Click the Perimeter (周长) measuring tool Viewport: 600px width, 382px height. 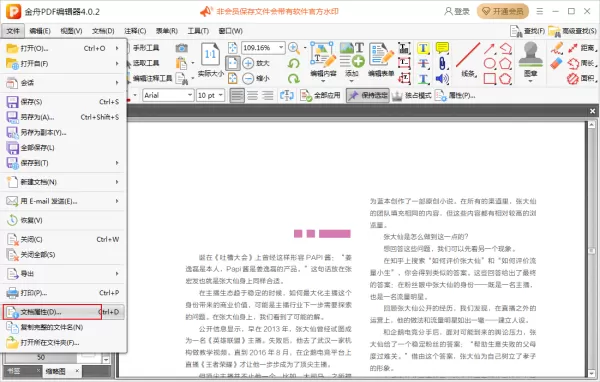[x=582, y=63]
